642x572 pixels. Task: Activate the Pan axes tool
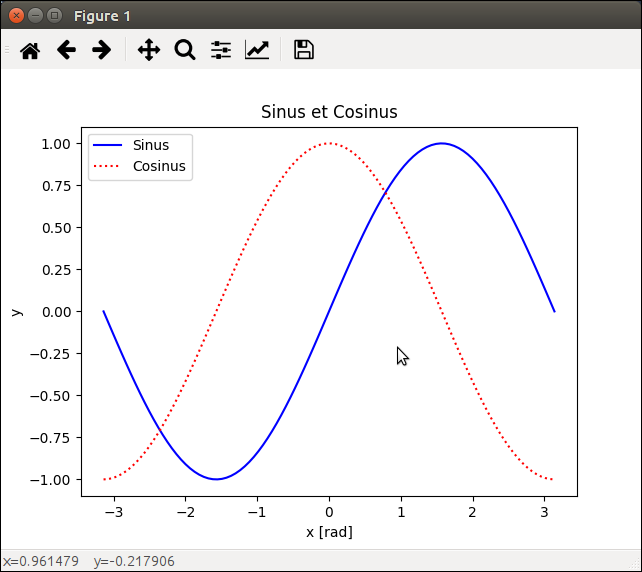pos(149,50)
